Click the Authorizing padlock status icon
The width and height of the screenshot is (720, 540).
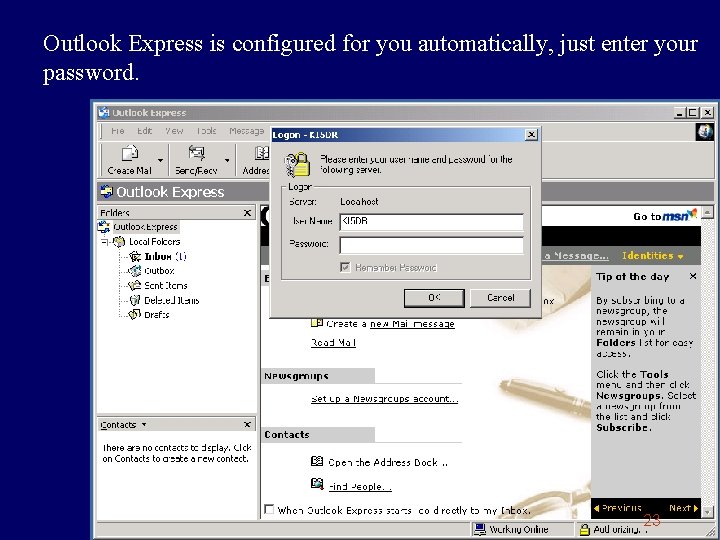(585, 530)
